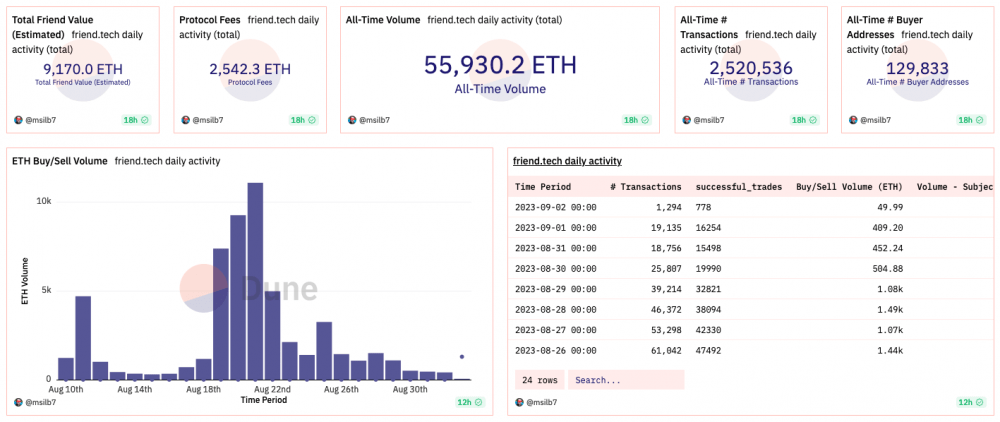Sort by the successful_trades column header

click(x=739, y=187)
